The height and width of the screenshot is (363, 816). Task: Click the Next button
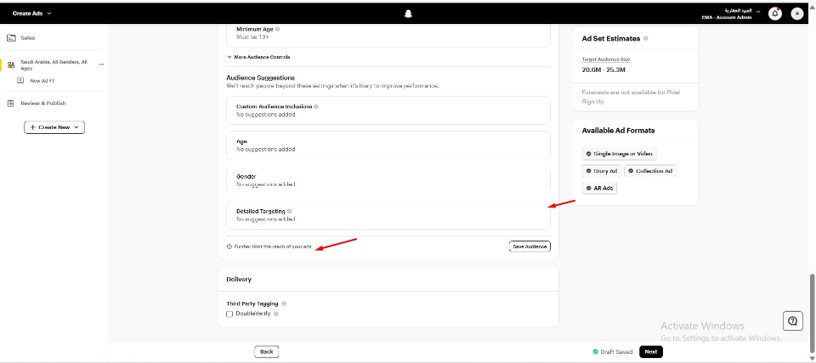click(651, 352)
